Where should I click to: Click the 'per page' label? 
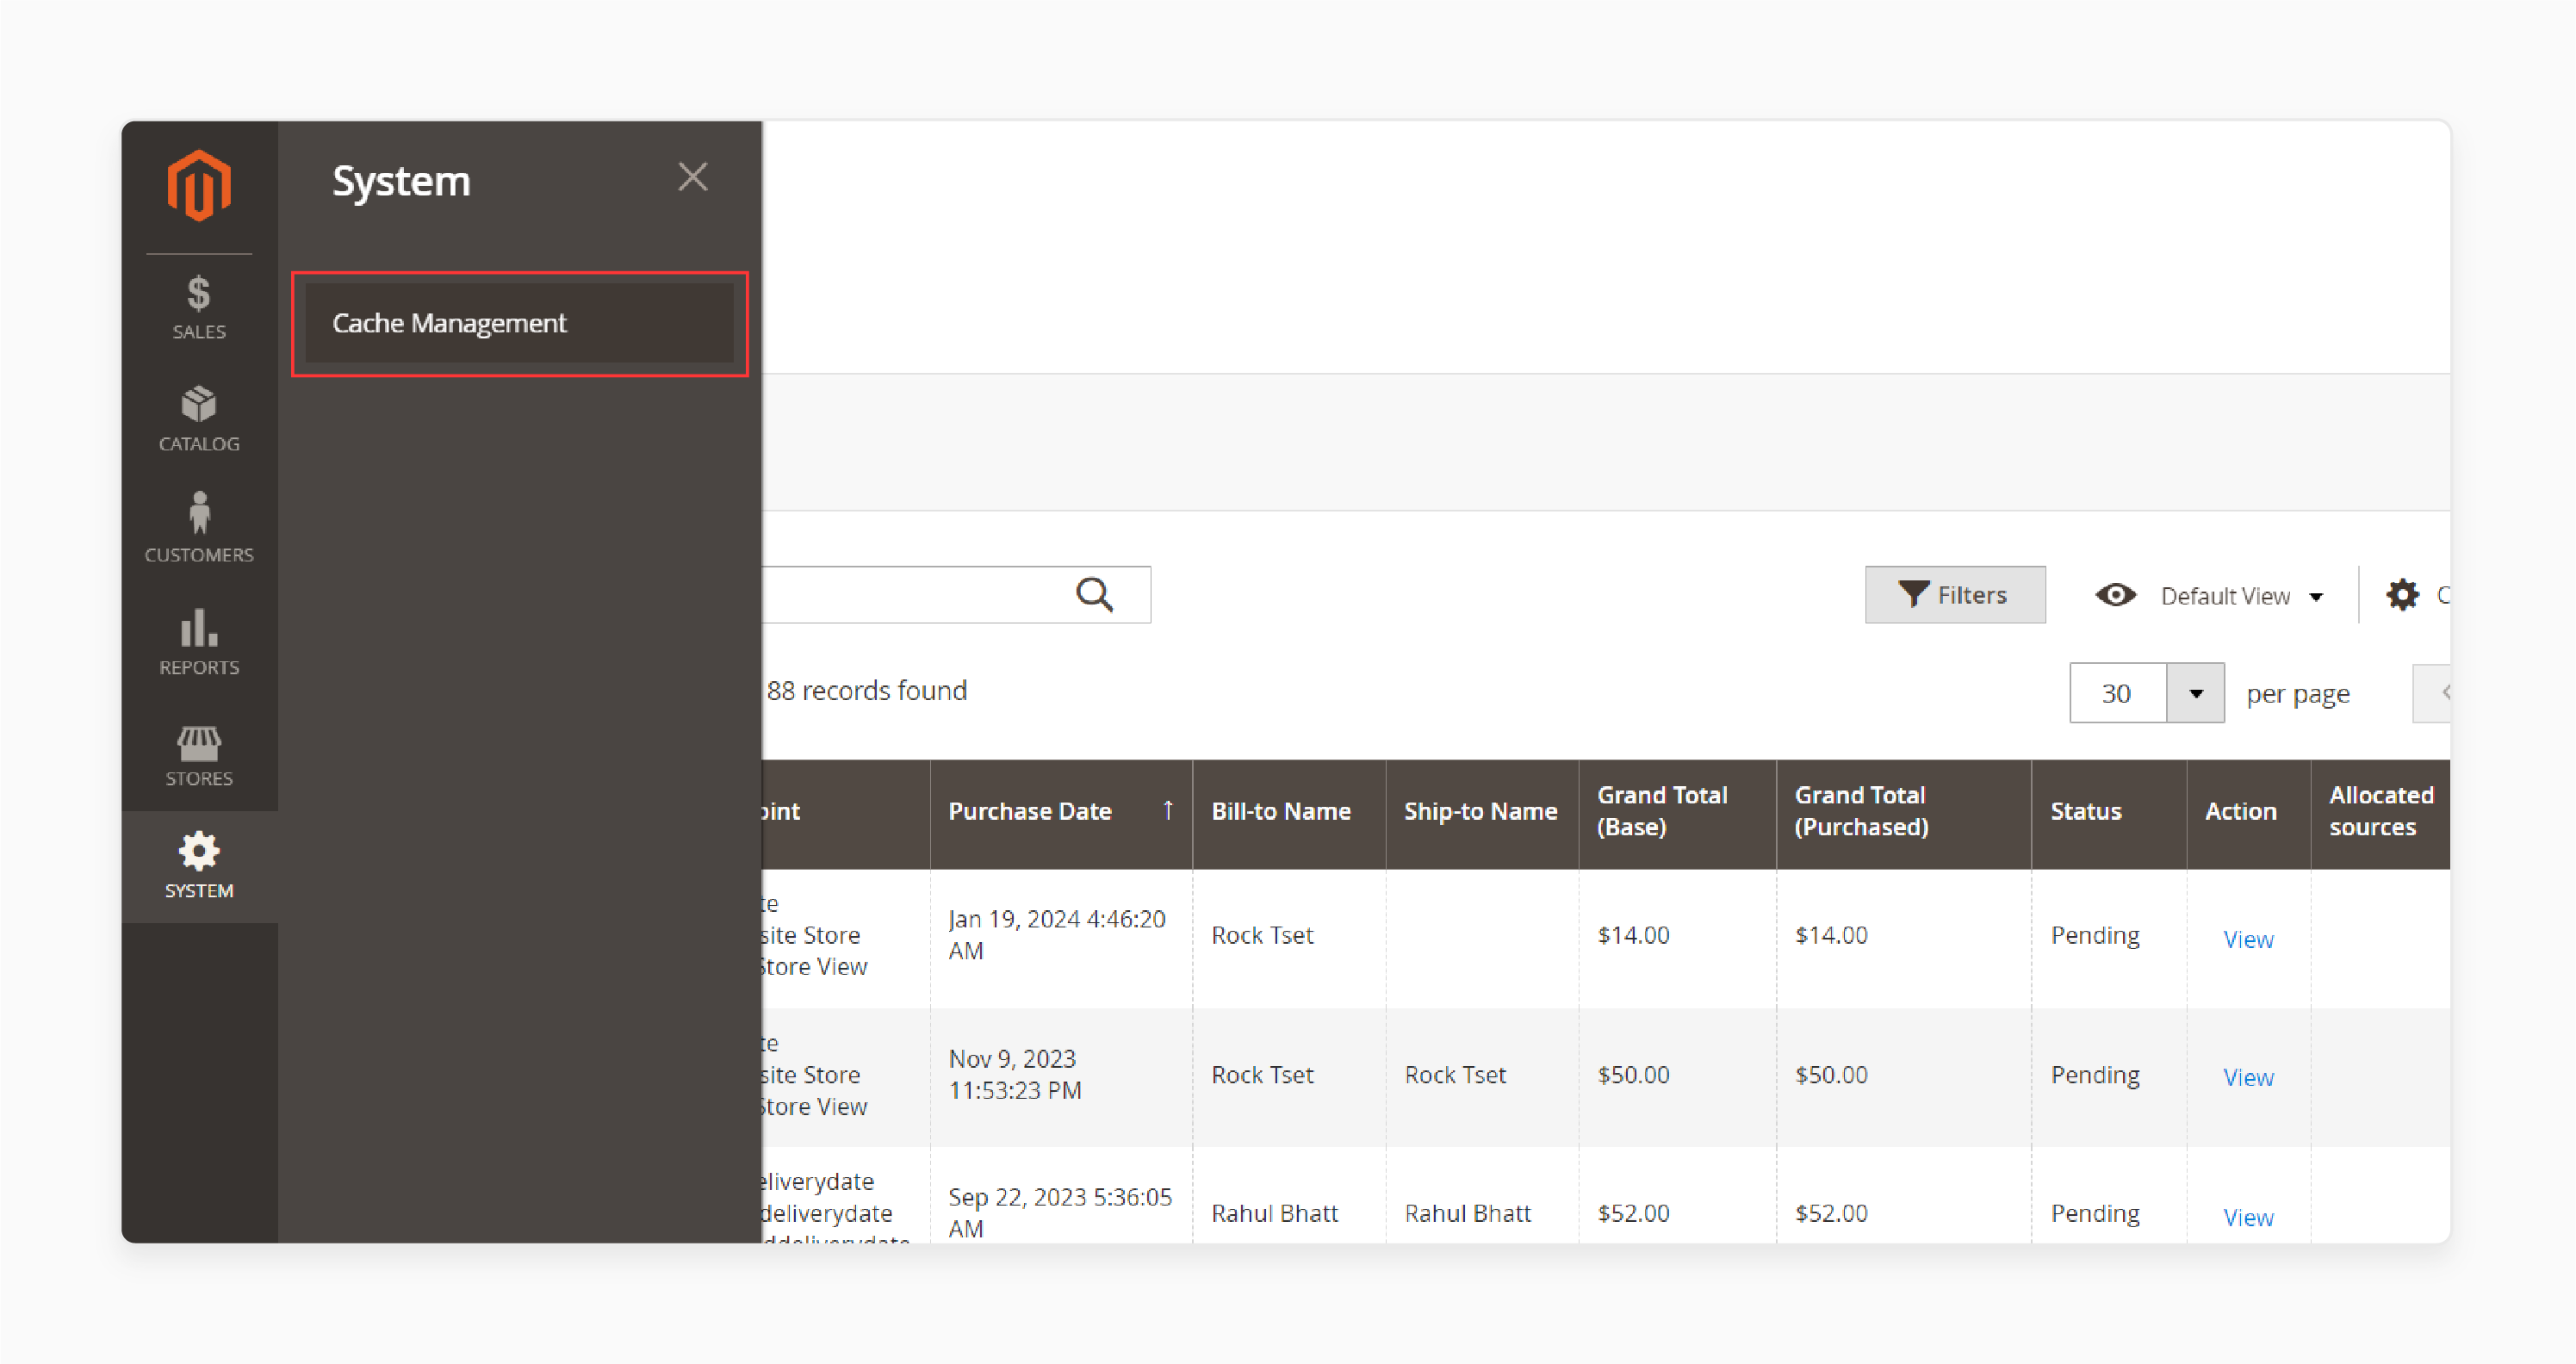click(2298, 694)
